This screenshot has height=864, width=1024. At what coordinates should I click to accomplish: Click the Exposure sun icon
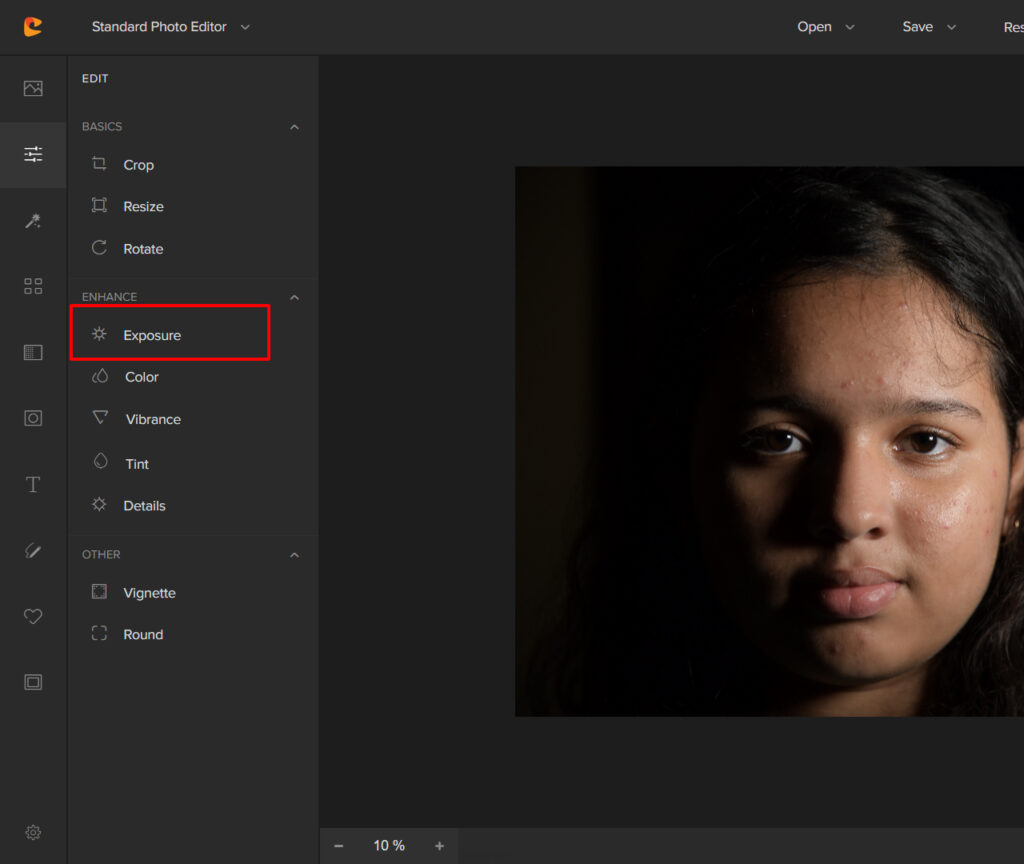click(99, 334)
